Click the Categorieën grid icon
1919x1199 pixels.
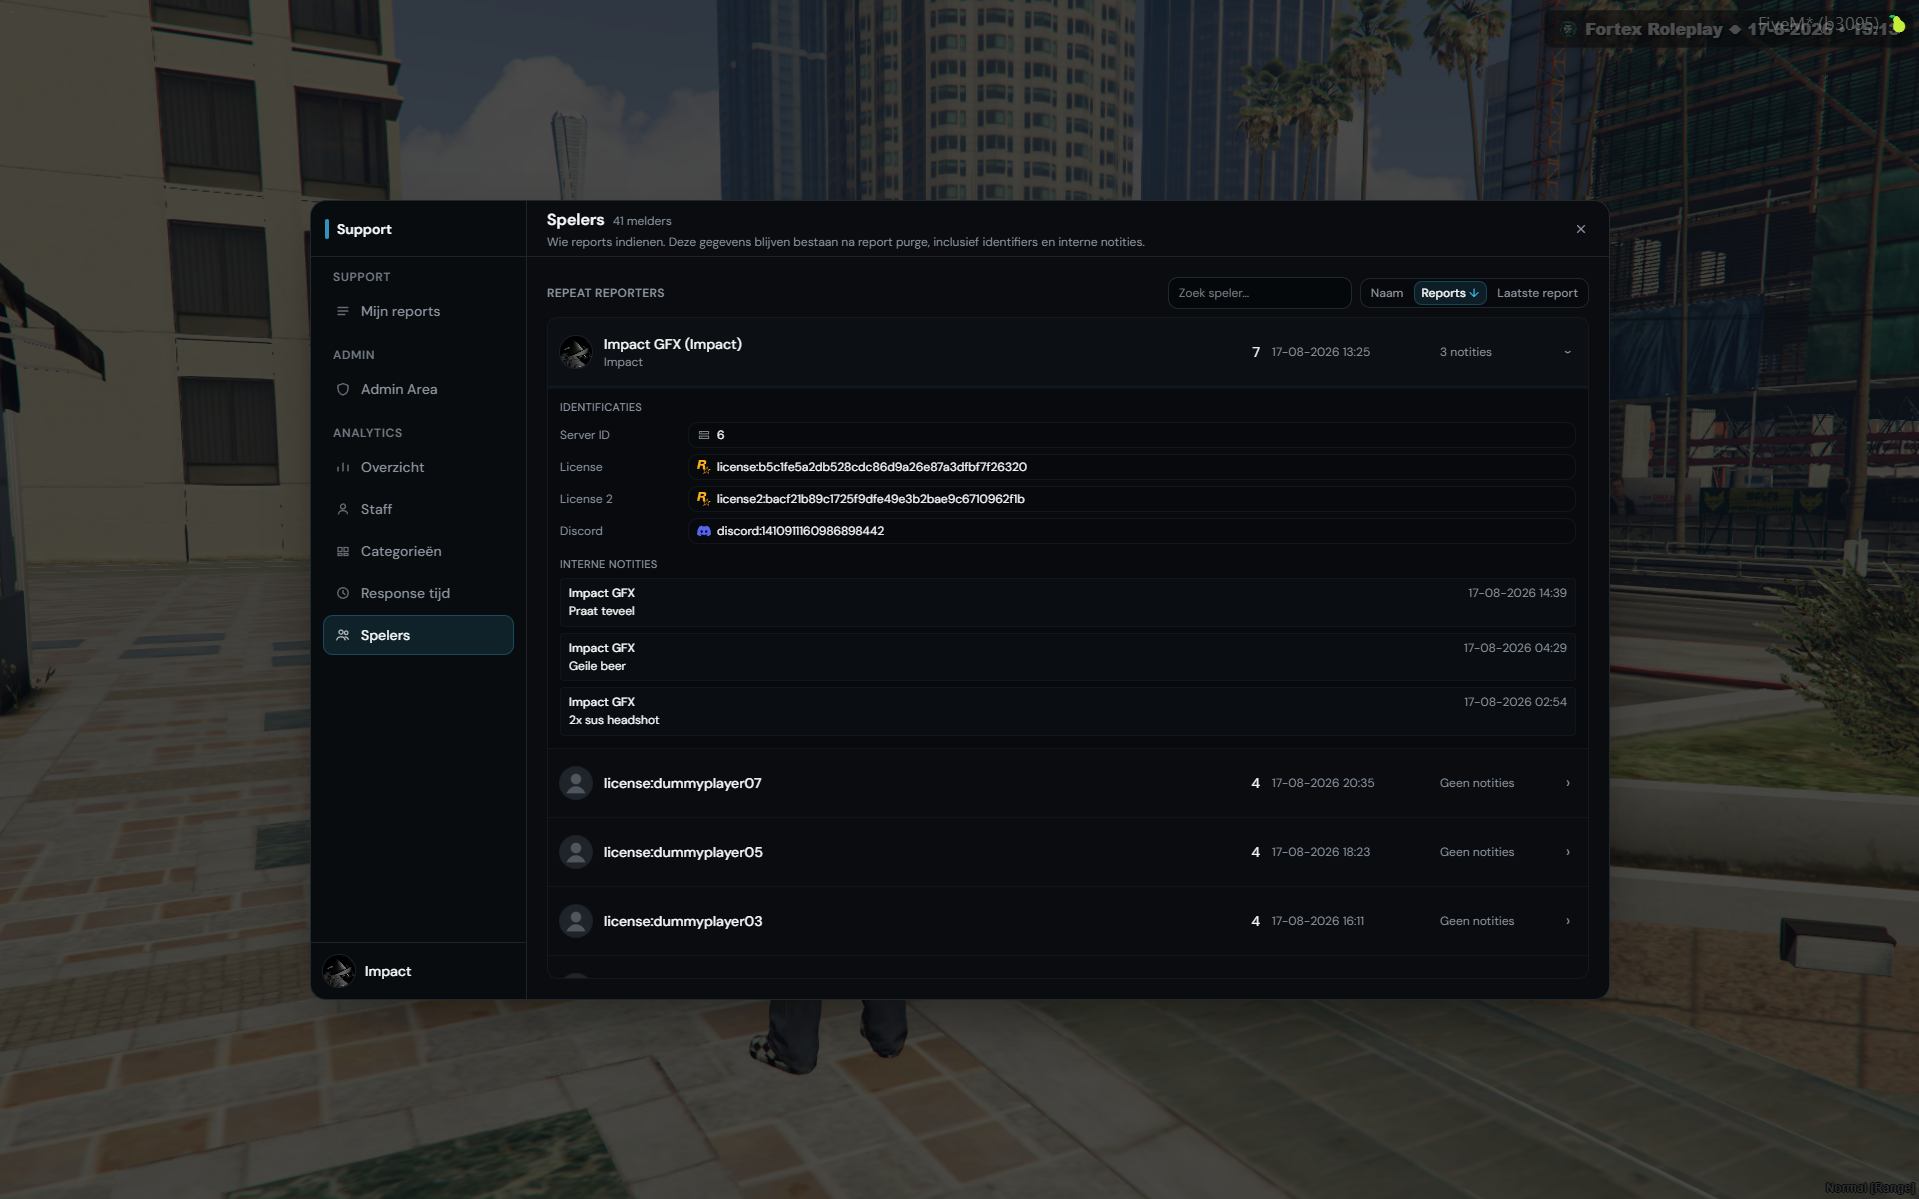click(x=343, y=551)
